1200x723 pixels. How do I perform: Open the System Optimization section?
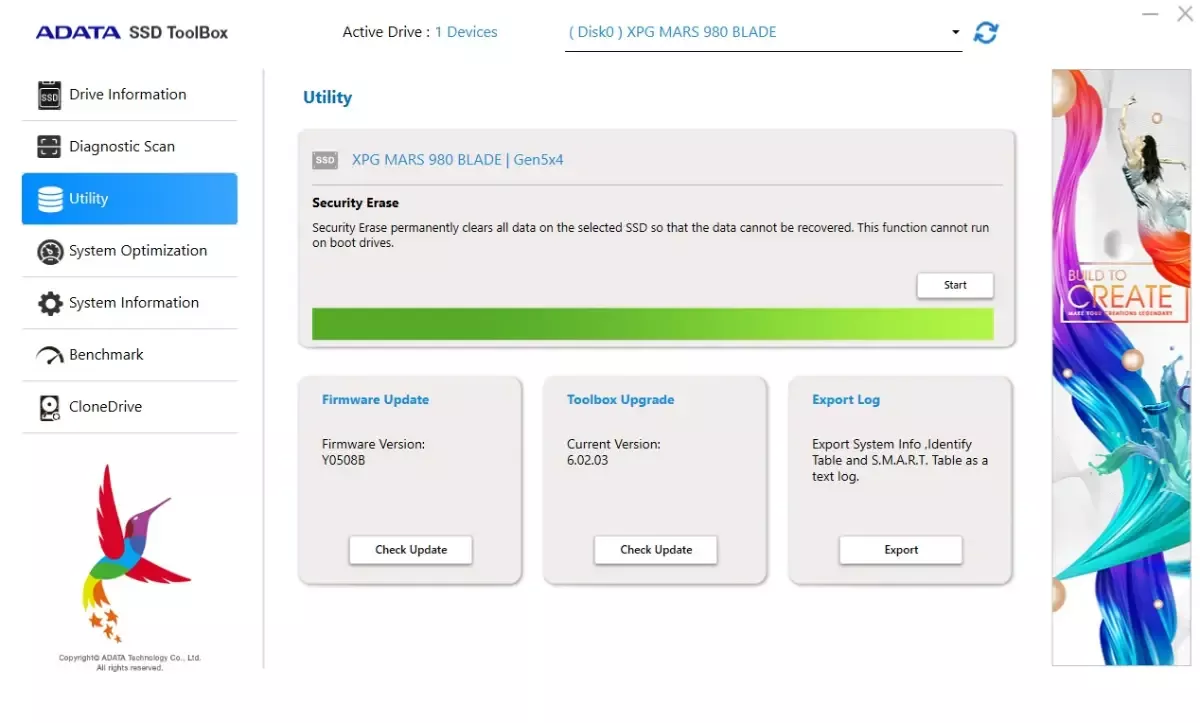[x=138, y=251]
